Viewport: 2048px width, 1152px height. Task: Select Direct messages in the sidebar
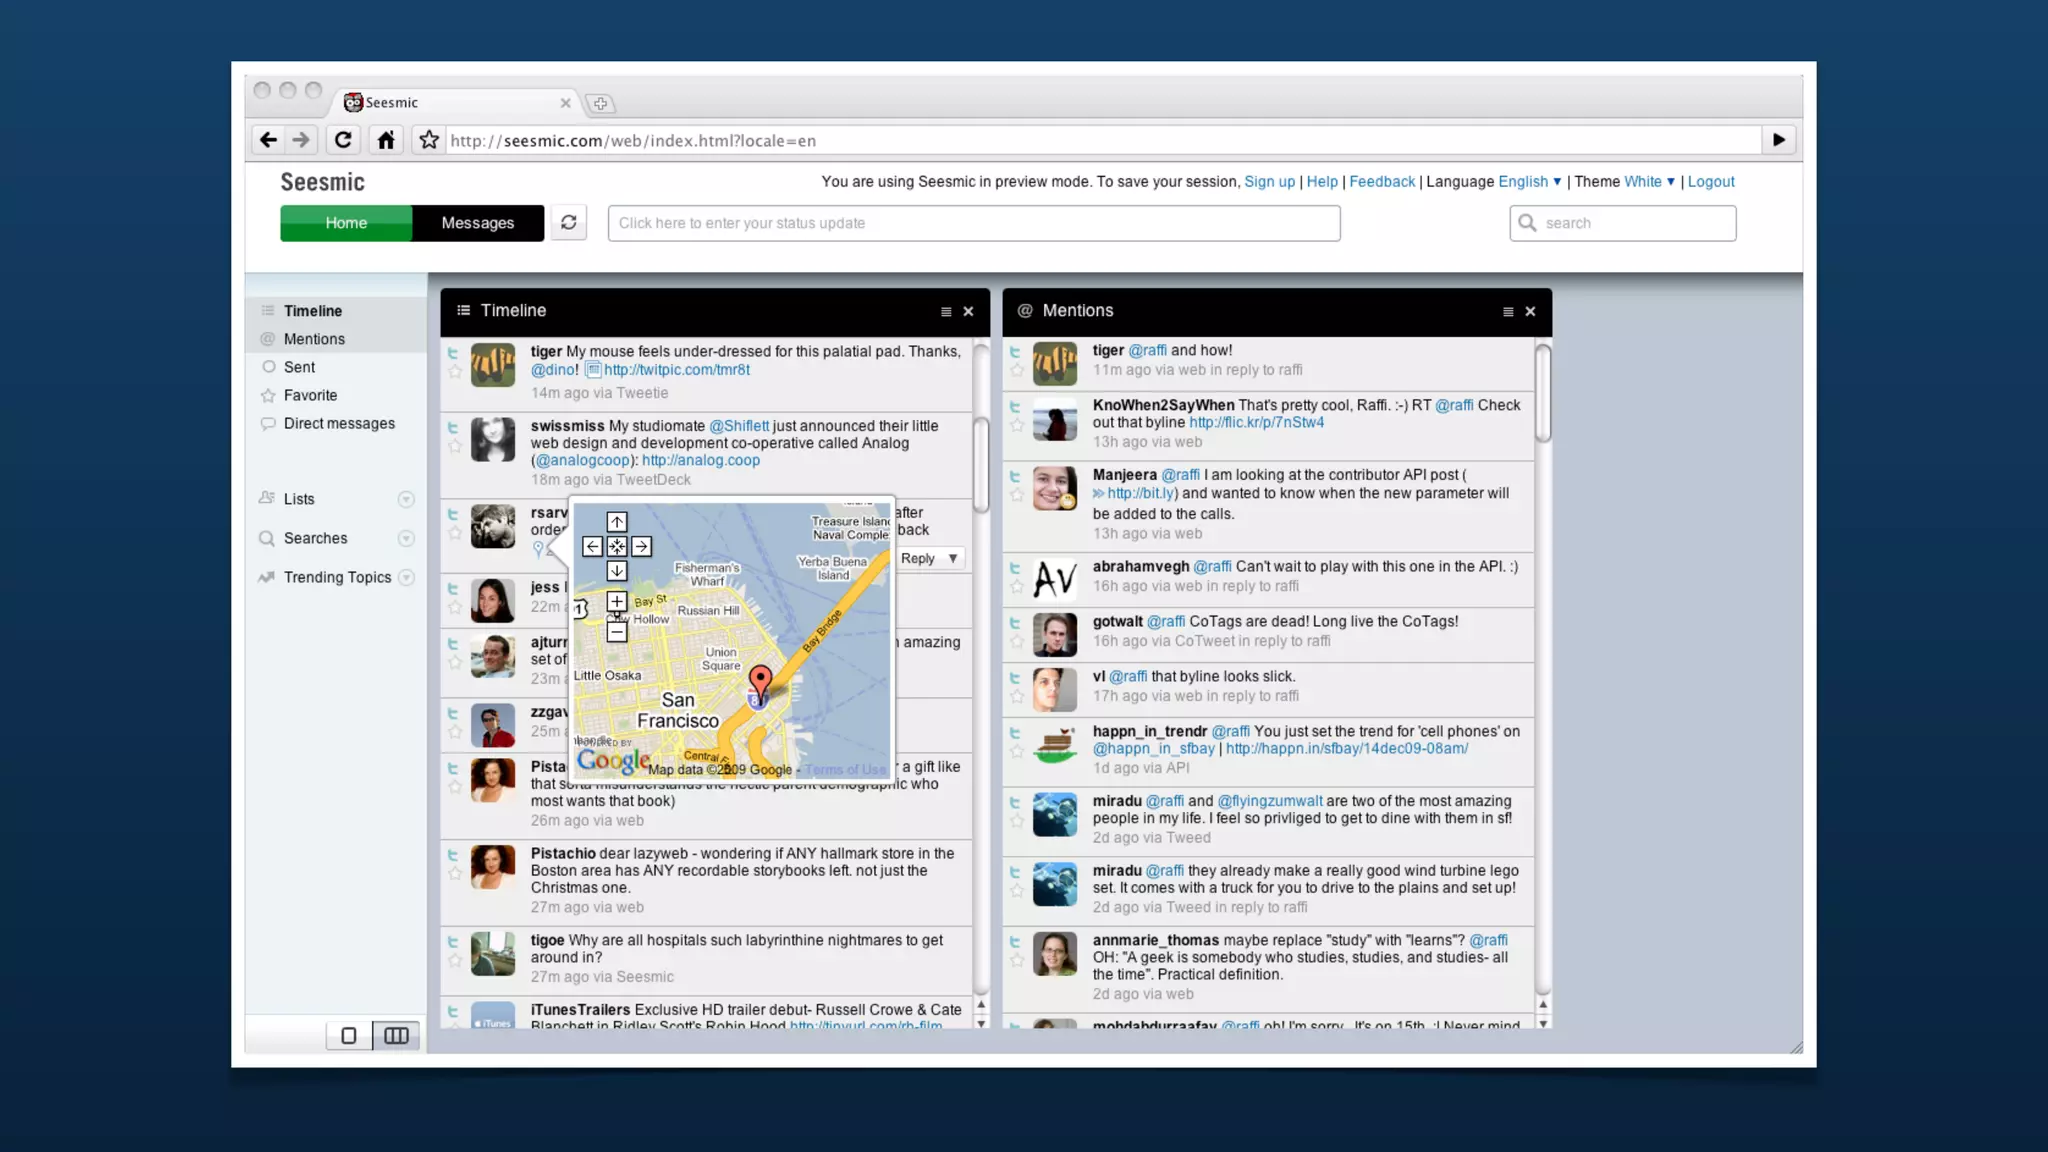339,424
